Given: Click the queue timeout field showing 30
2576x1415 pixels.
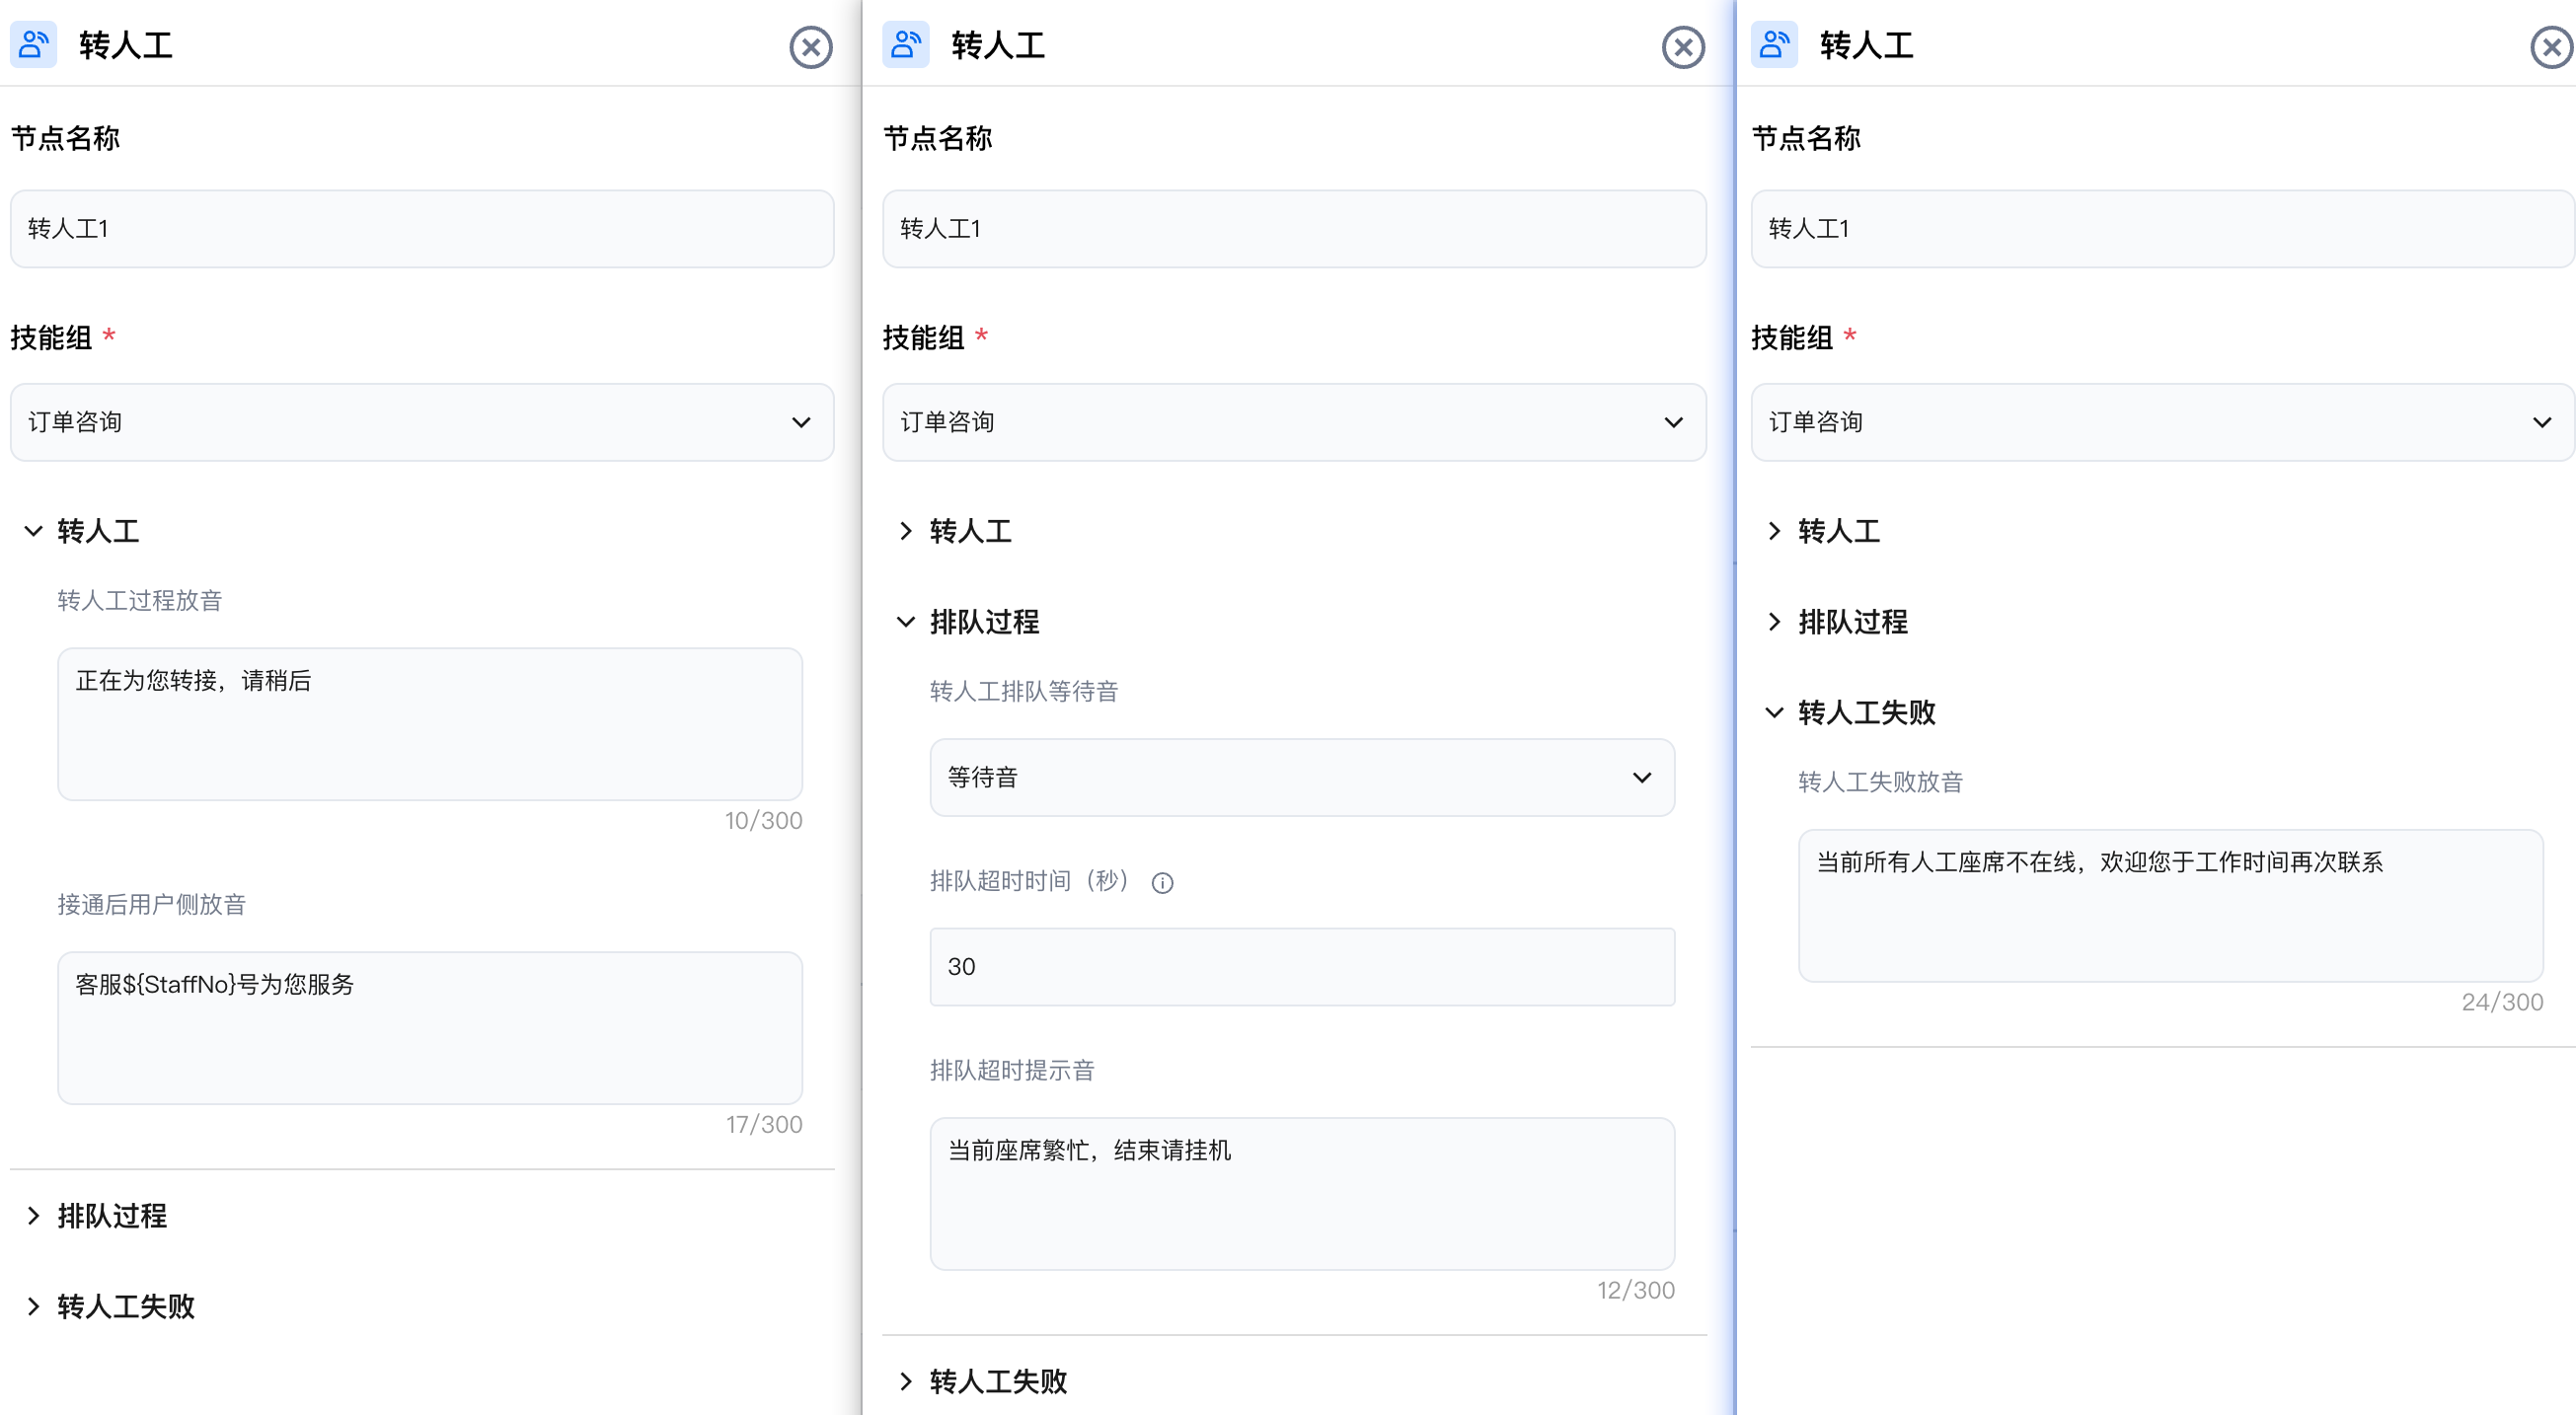Looking at the screenshot, I should point(1302,967).
